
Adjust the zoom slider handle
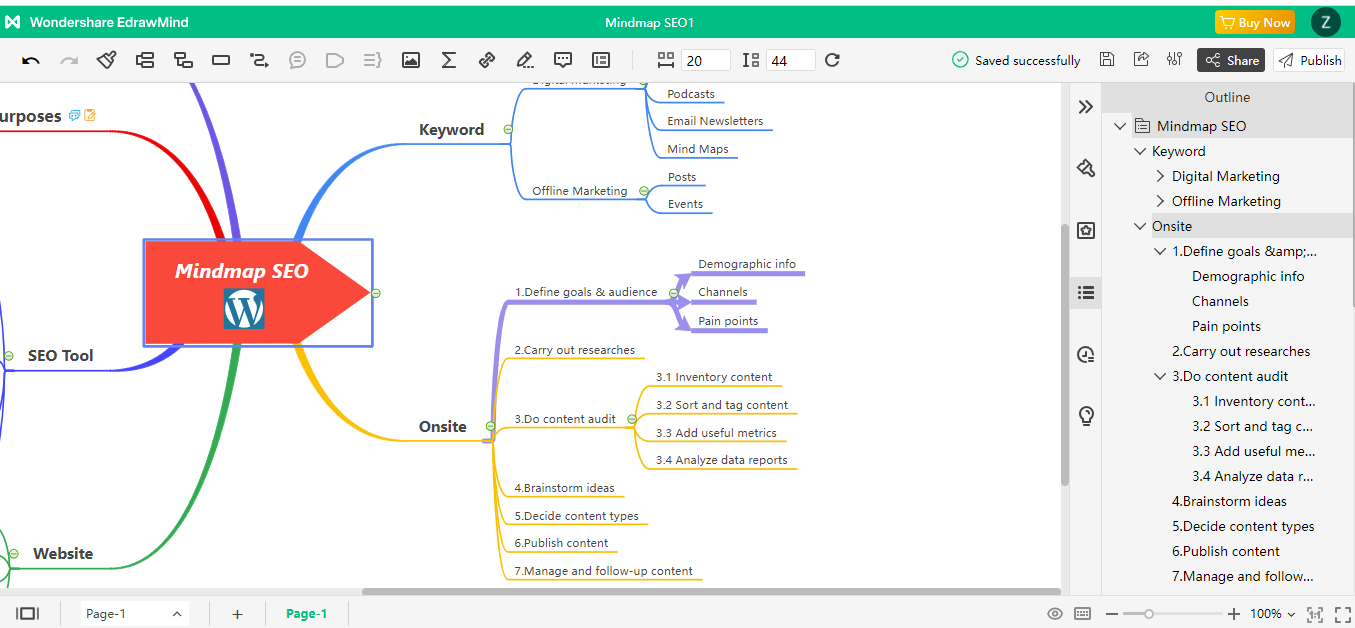coord(1149,614)
